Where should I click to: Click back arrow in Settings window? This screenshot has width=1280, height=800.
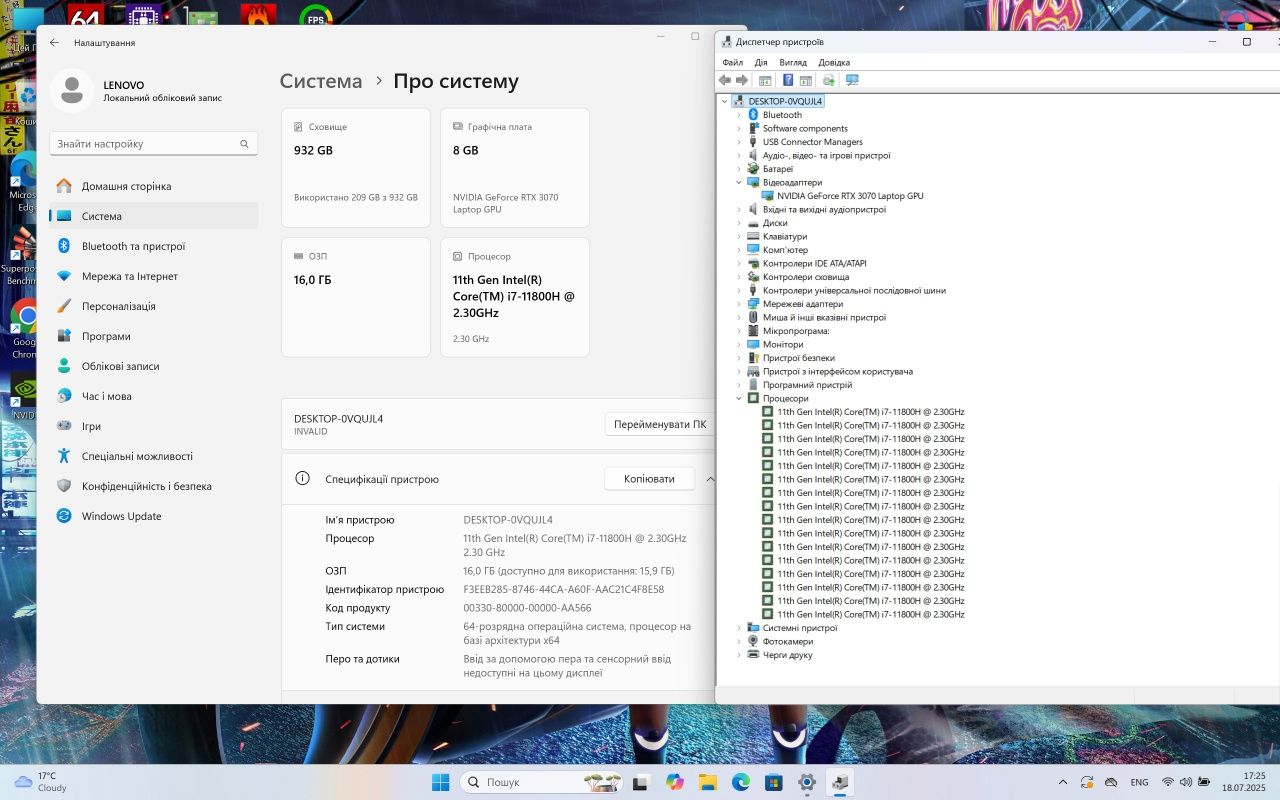pos(54,43)
